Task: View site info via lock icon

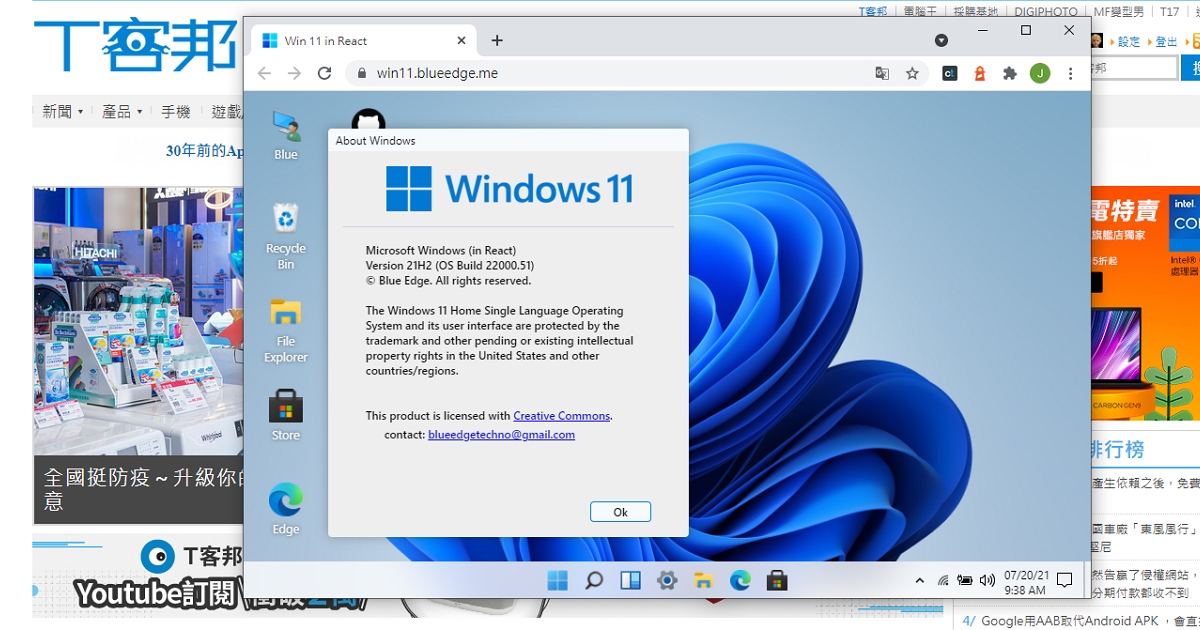Action: click(x=361, y=73)
